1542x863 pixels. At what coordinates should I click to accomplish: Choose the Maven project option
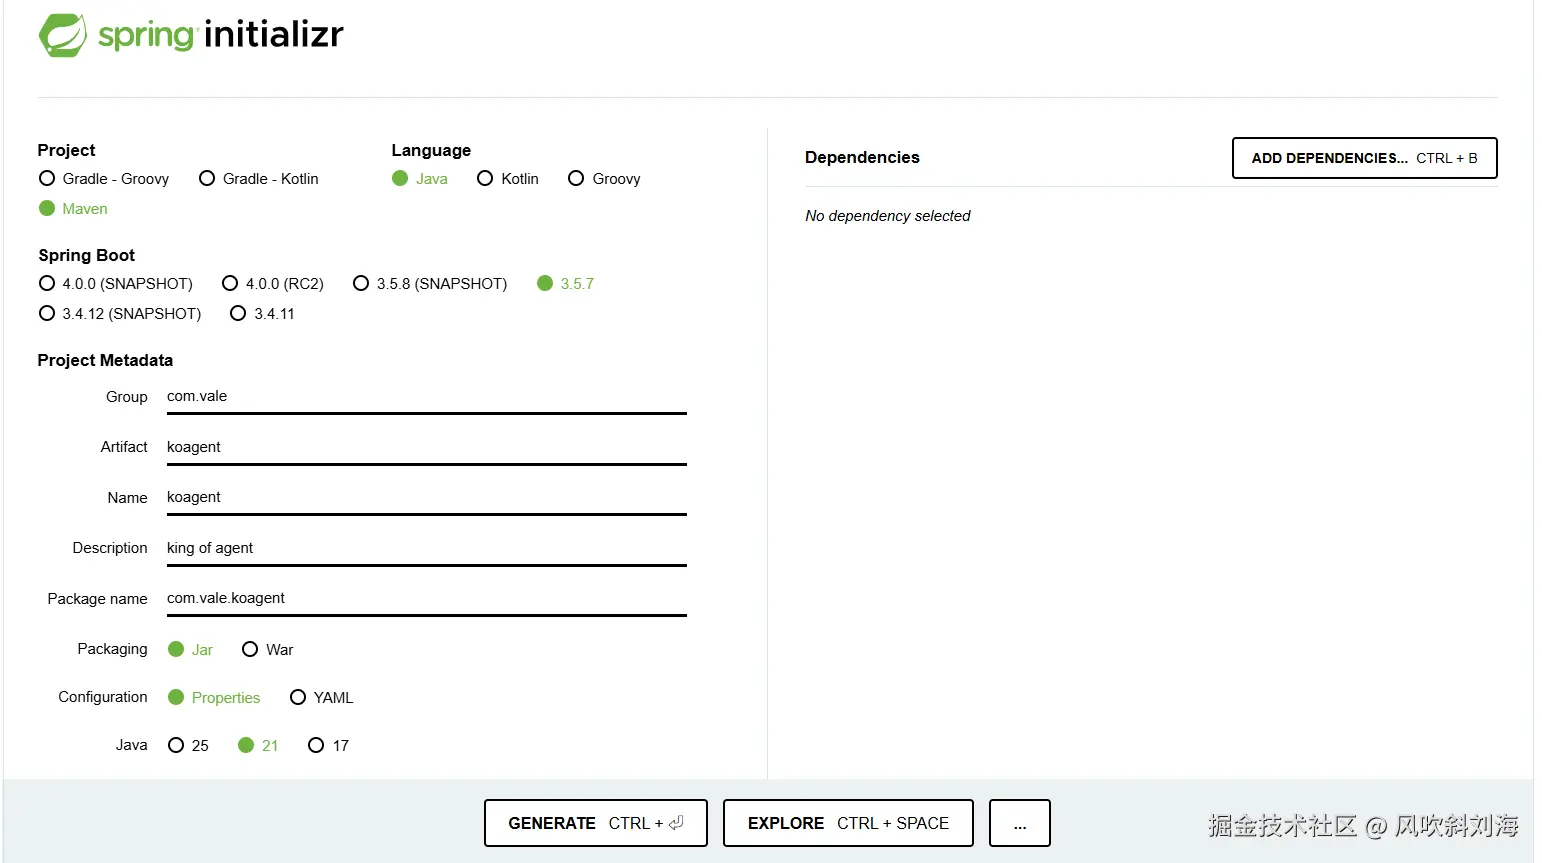(x=73, y=209)
